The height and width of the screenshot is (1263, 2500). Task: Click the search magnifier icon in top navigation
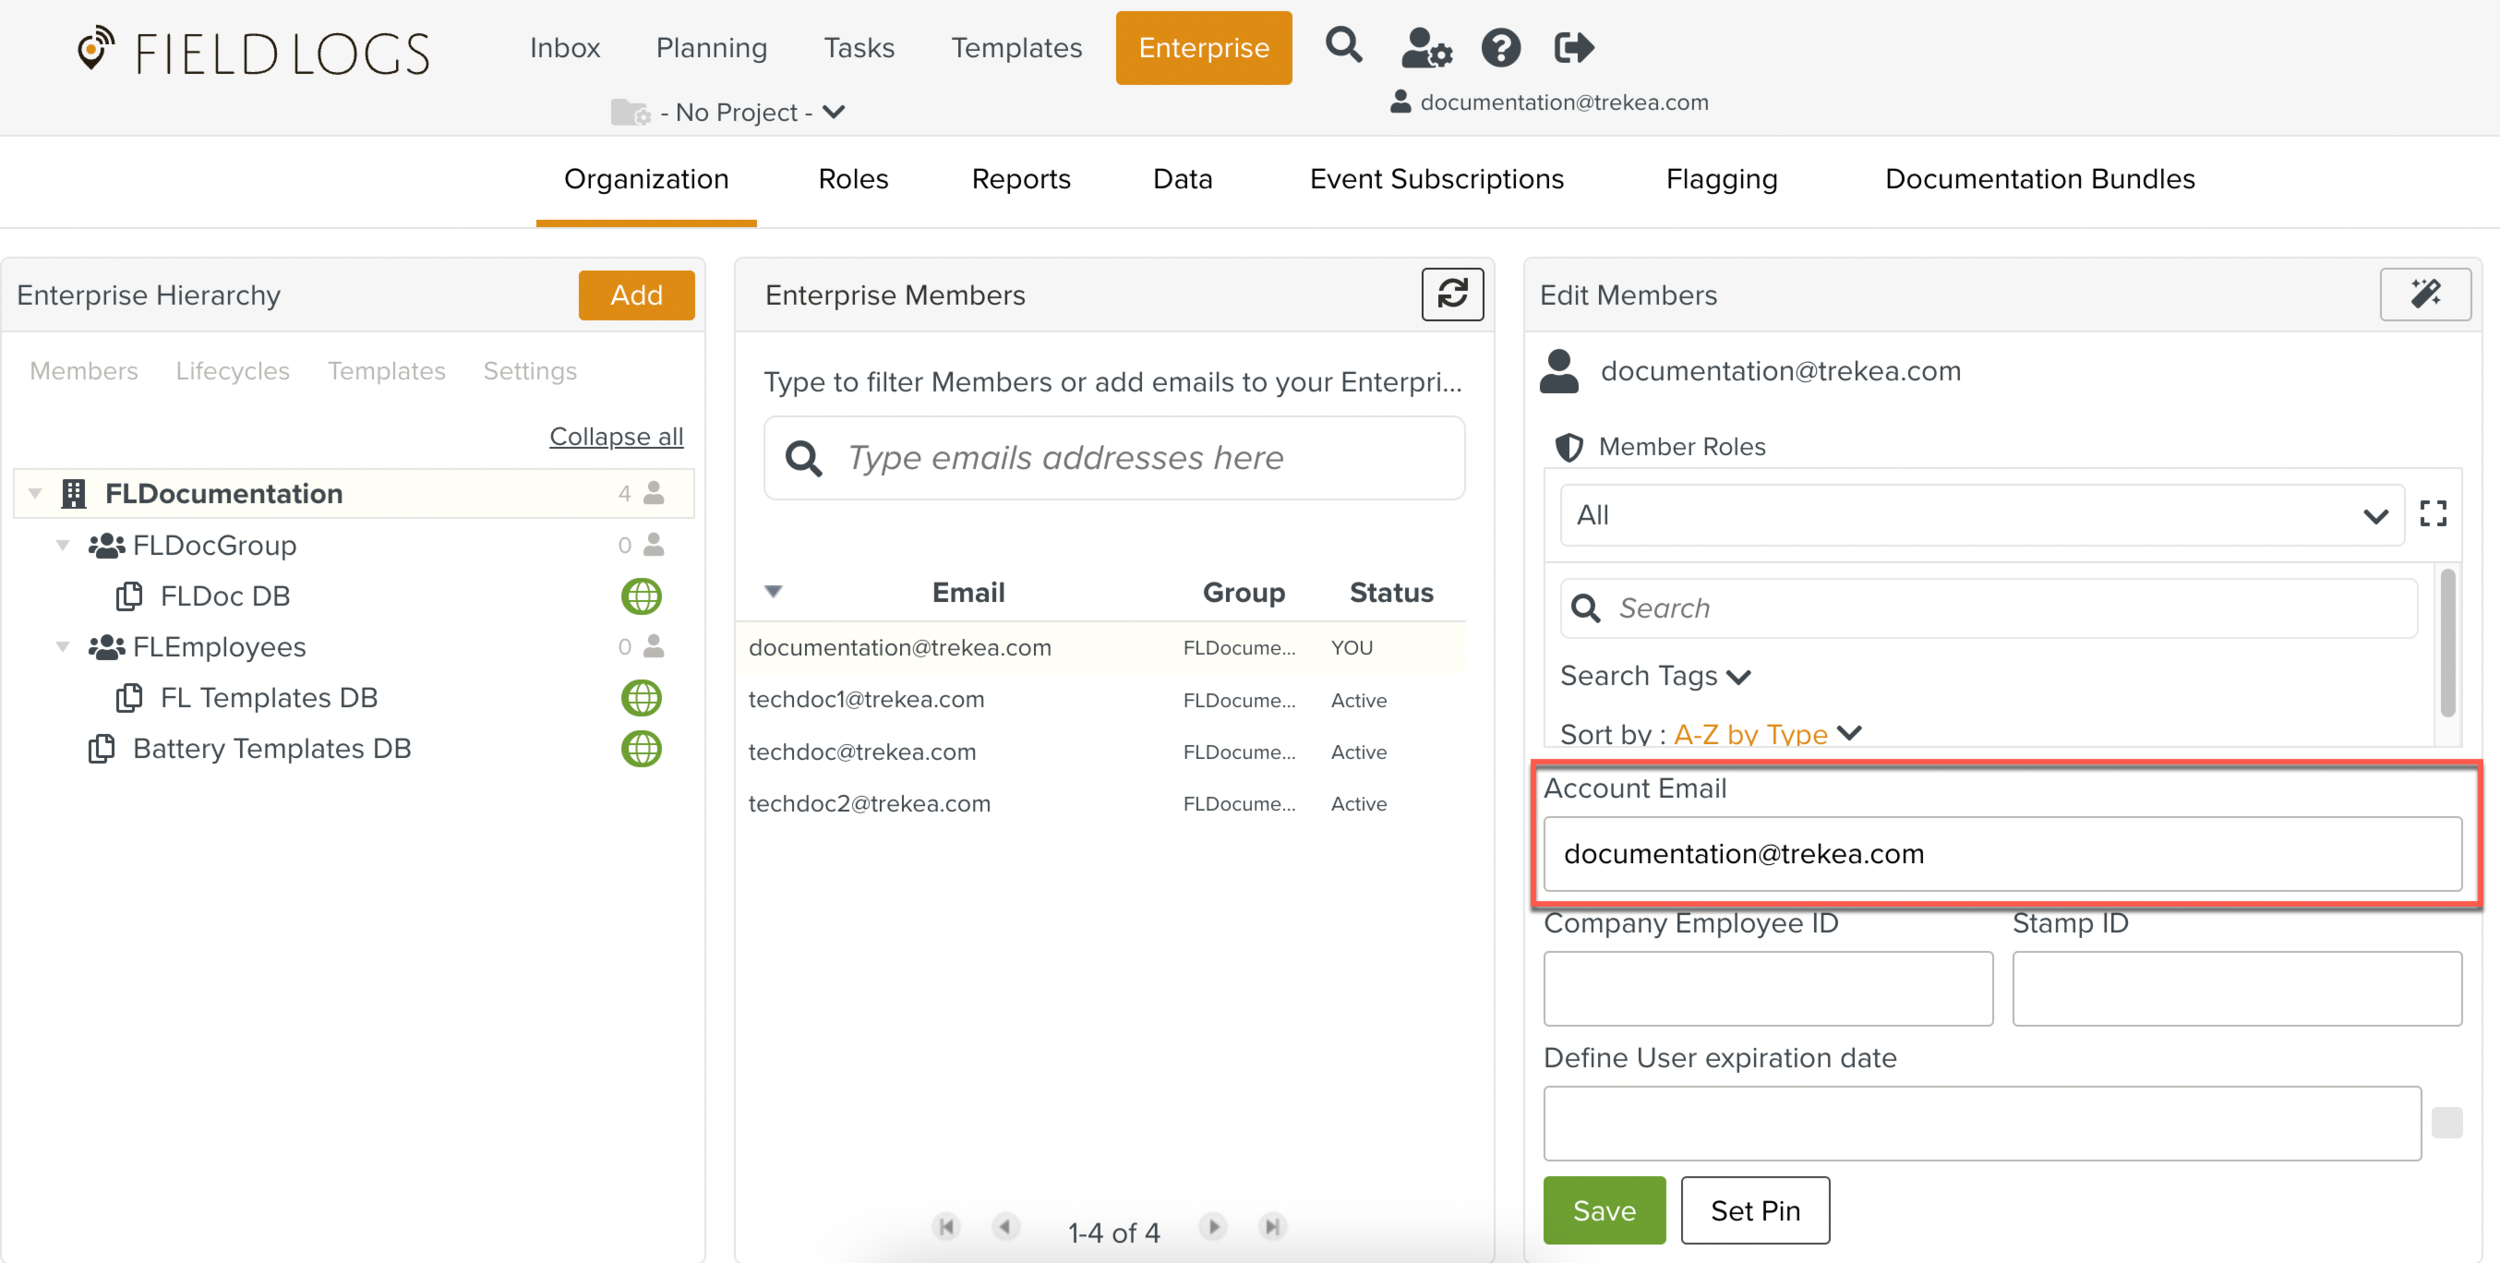[1343, 46]
